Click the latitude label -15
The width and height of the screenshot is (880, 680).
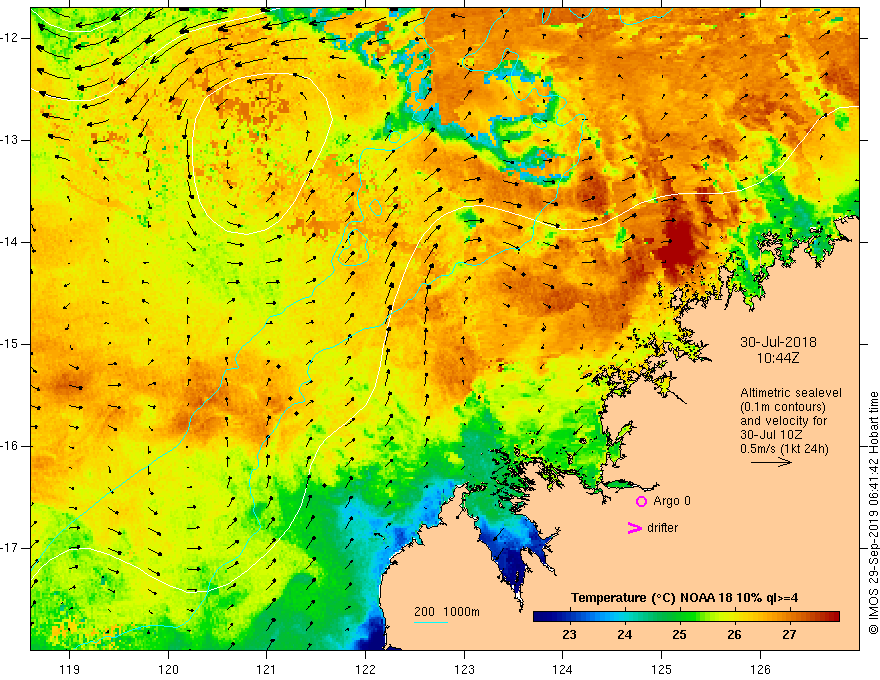click(10, 344)
